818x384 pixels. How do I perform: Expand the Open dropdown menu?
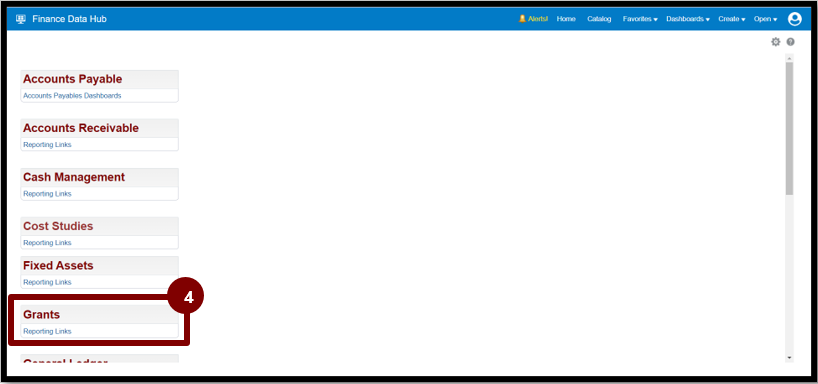click(x=765, y=19)
